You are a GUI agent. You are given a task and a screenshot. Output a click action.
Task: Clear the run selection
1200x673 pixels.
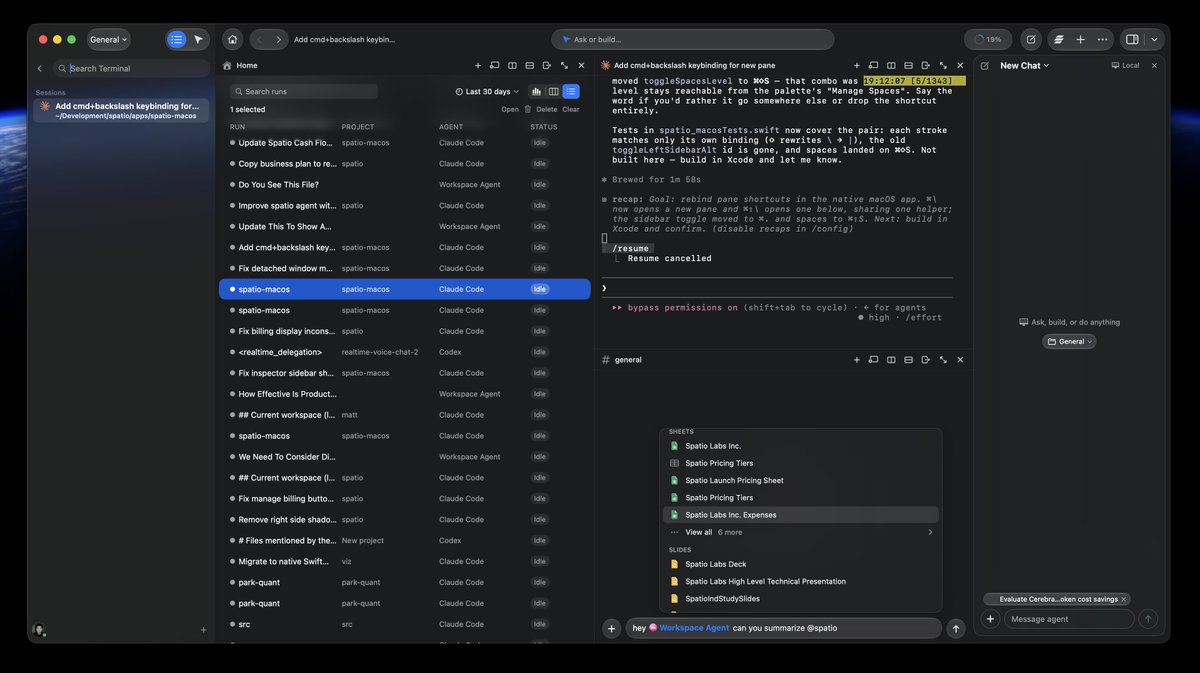(x=571, y=110)
